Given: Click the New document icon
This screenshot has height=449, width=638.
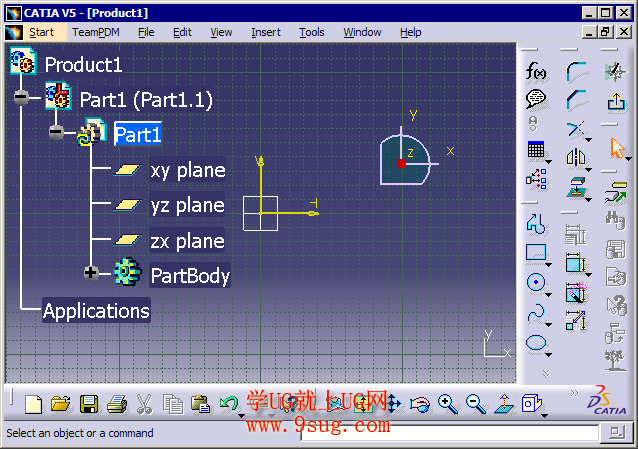Looking at the screenshot, I should coord(33,405).
